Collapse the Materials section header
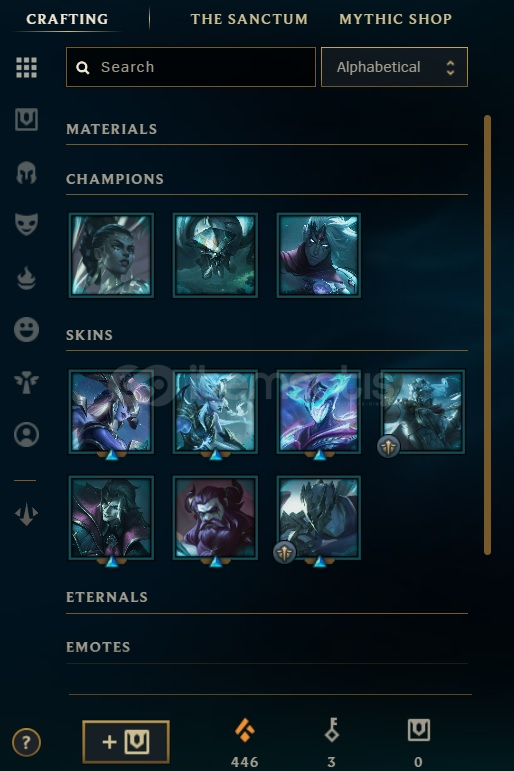514x771 pixels. click(x=267, y=129)
